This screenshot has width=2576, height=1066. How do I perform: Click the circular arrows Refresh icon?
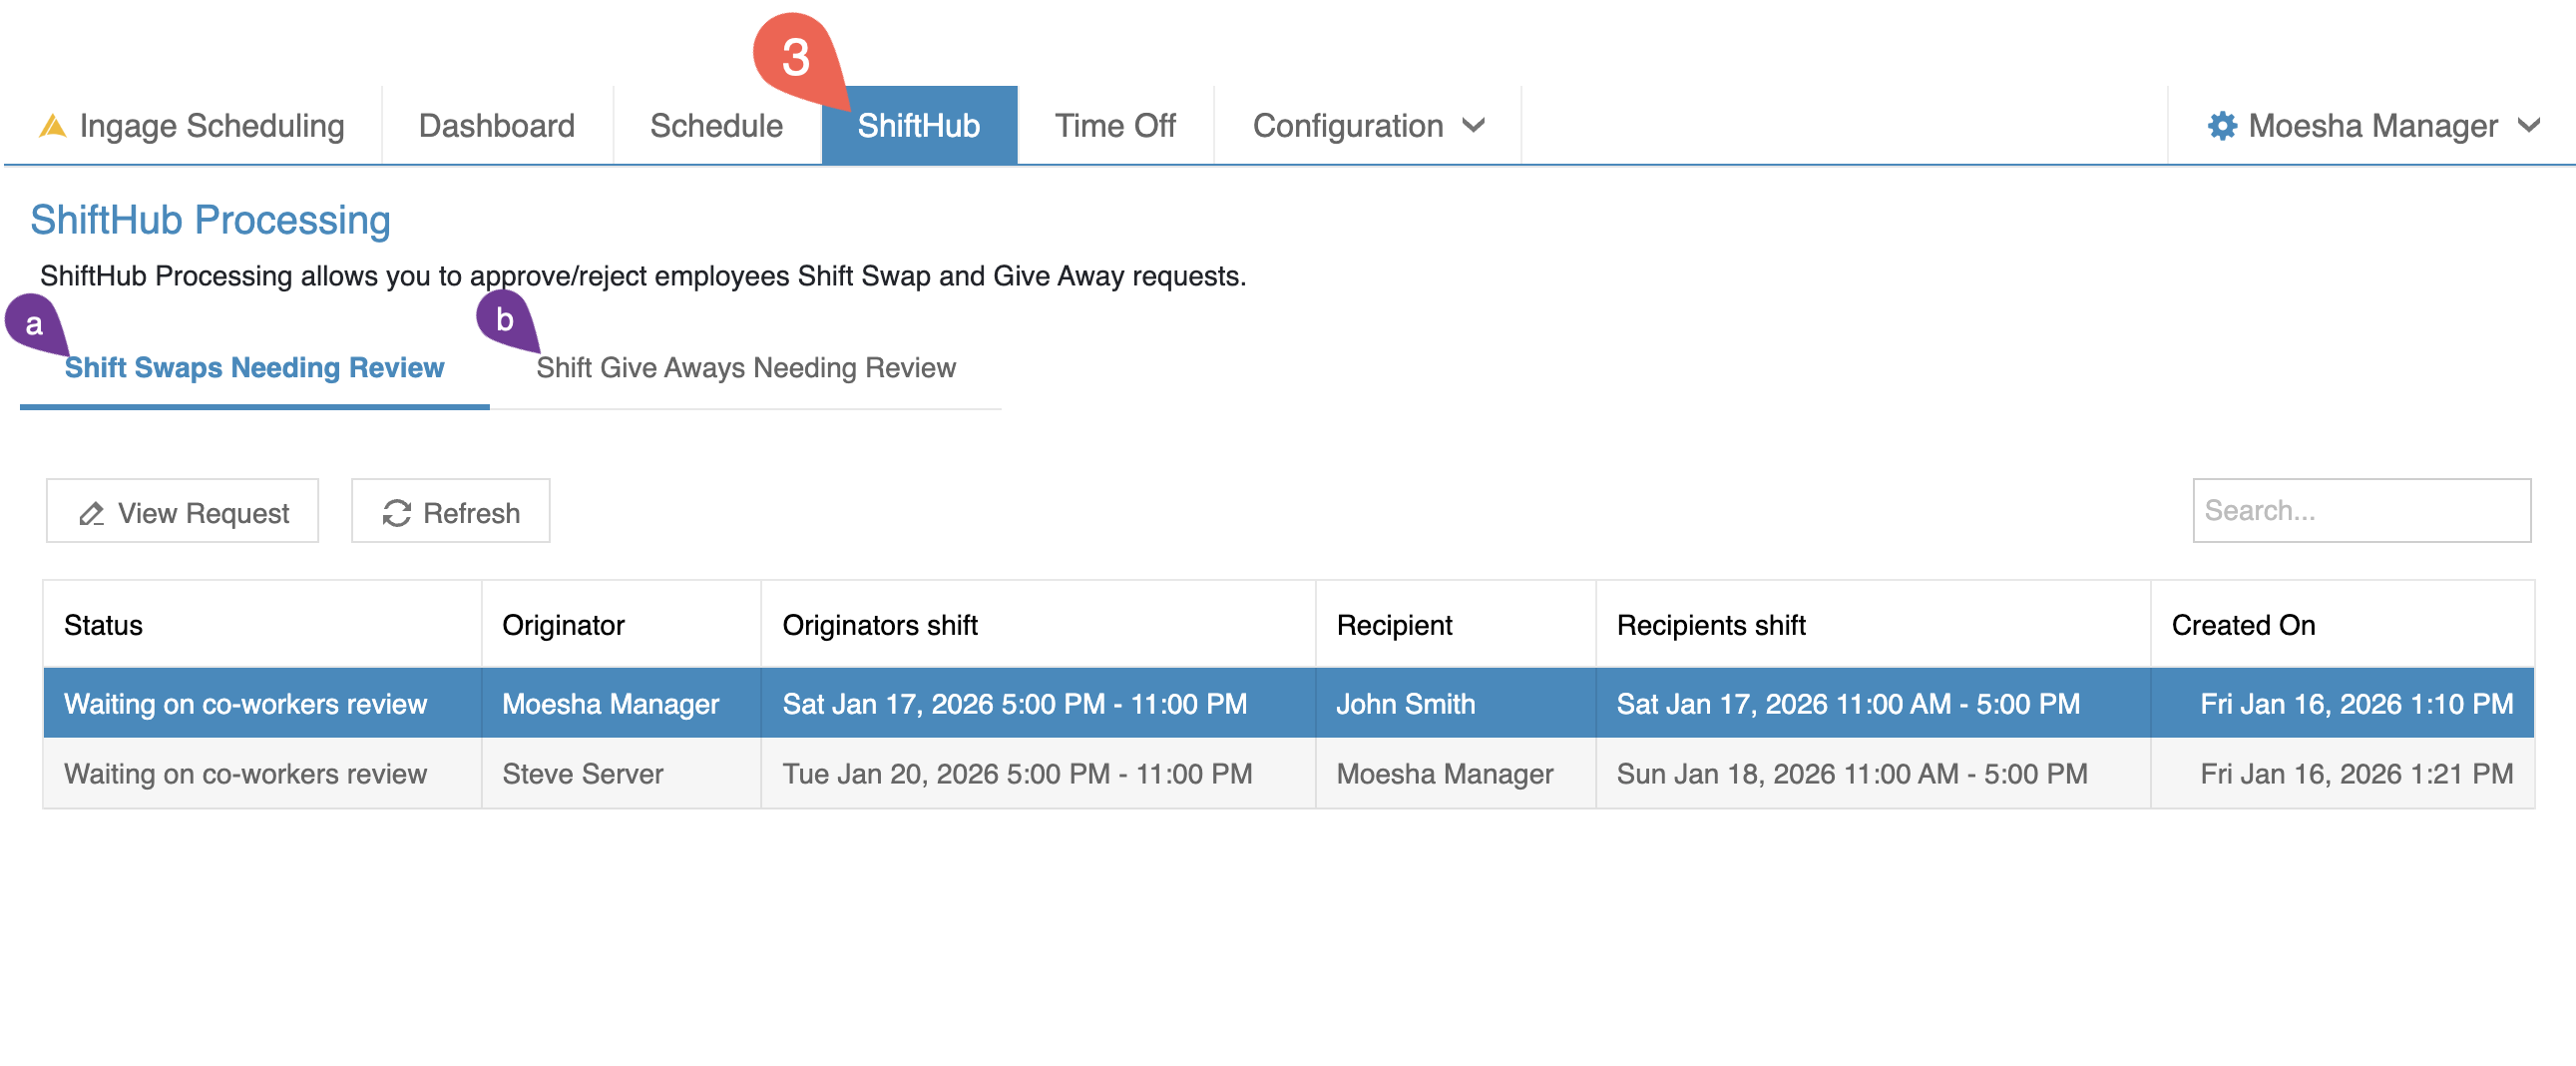[x=397, y=513]
